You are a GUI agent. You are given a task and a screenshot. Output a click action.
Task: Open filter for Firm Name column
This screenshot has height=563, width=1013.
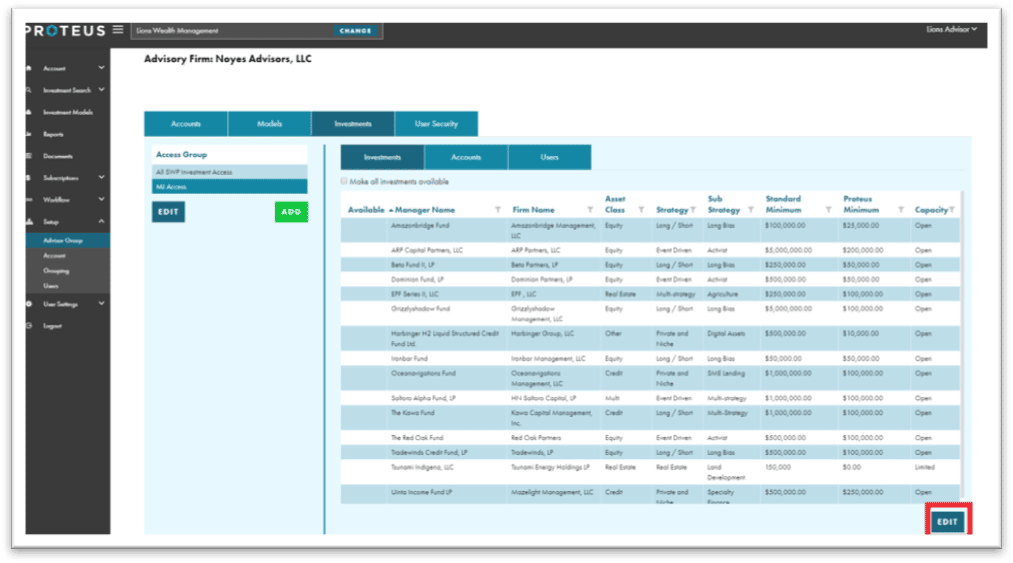pos(590,210)
